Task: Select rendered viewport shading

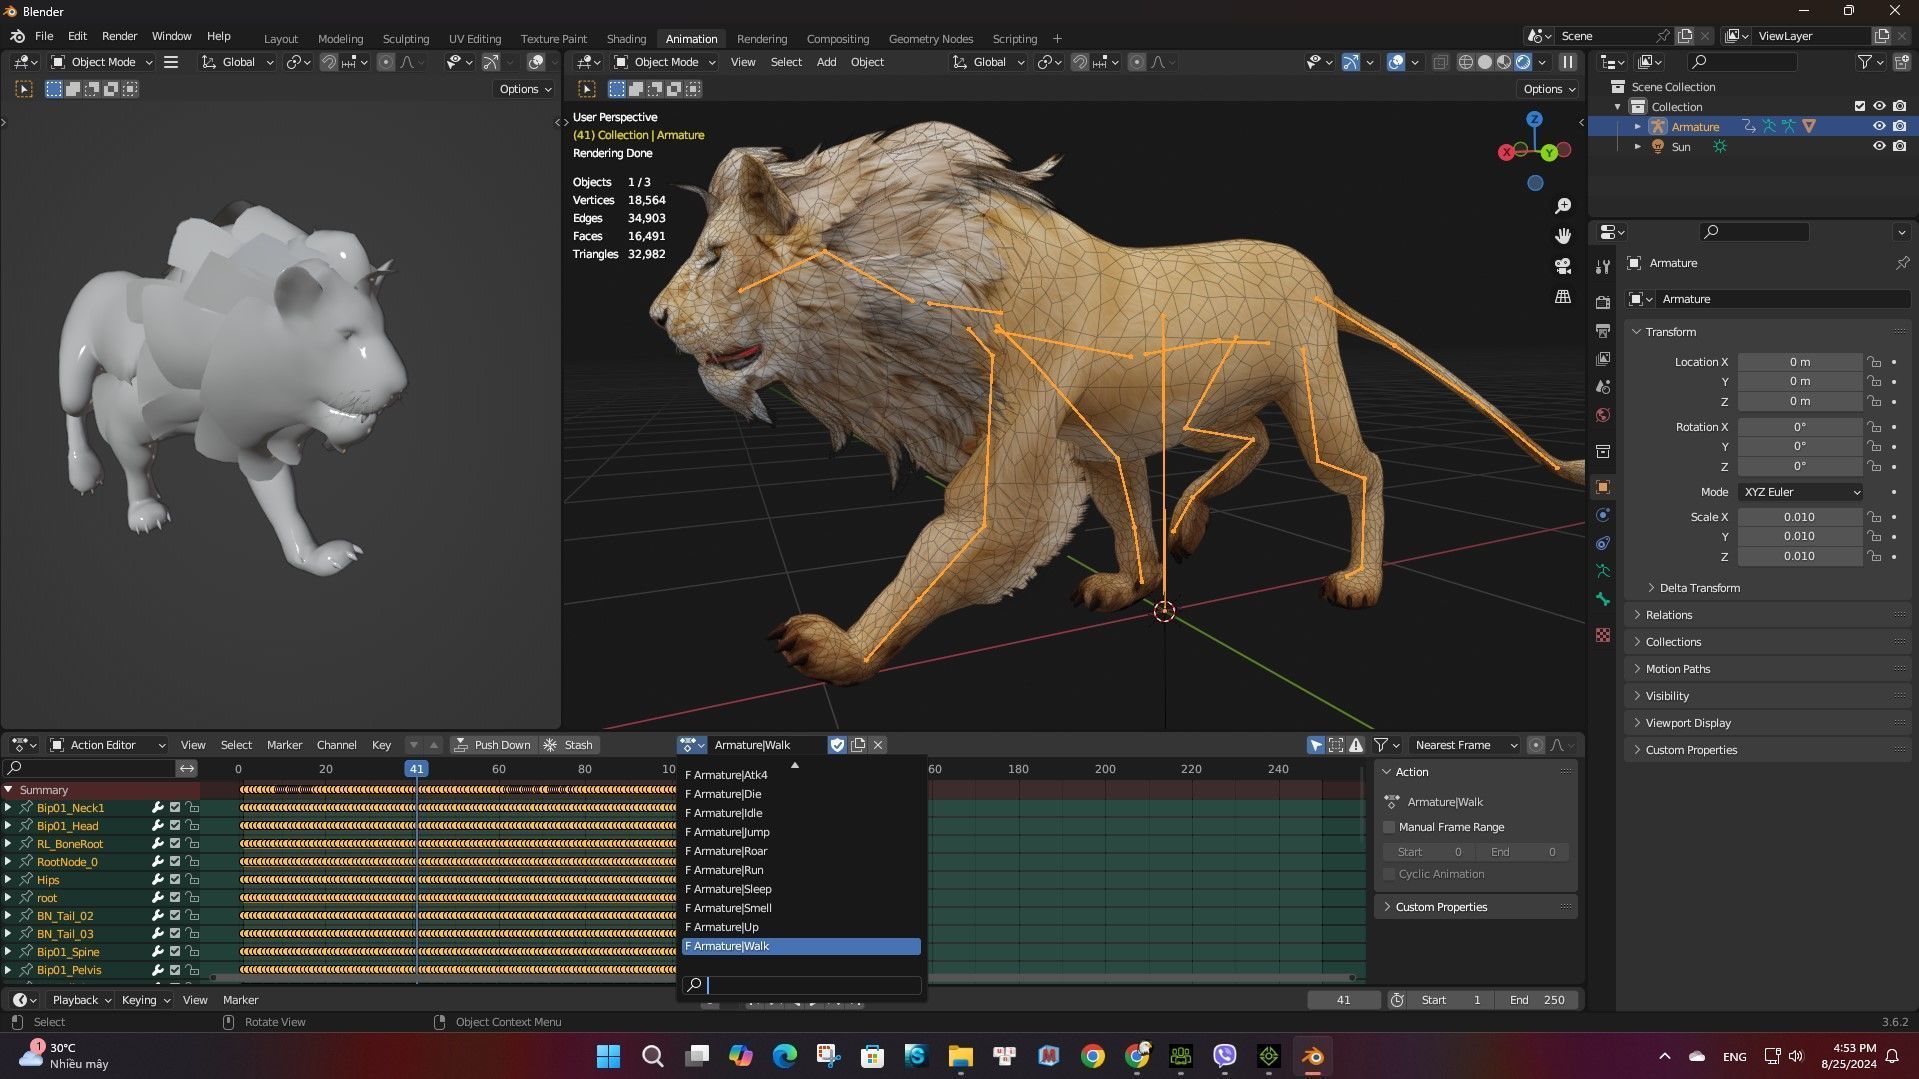Action: (x=1523, y=62)
